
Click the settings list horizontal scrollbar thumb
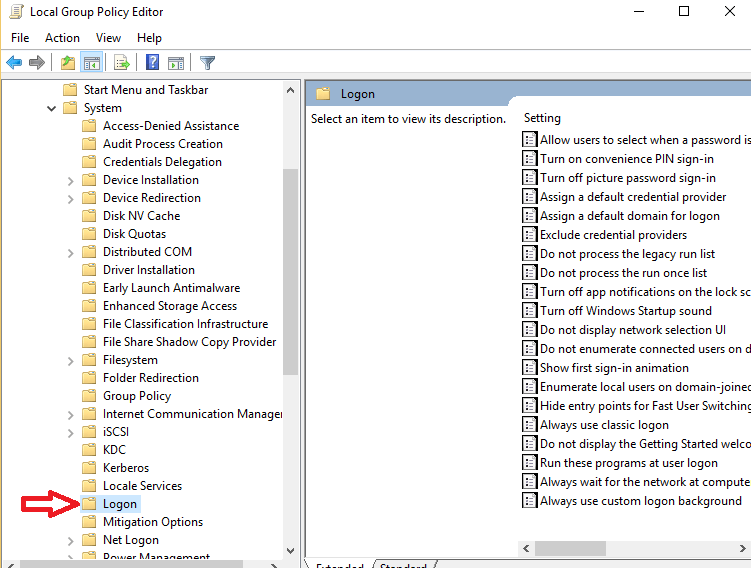(x=570, y=548)
